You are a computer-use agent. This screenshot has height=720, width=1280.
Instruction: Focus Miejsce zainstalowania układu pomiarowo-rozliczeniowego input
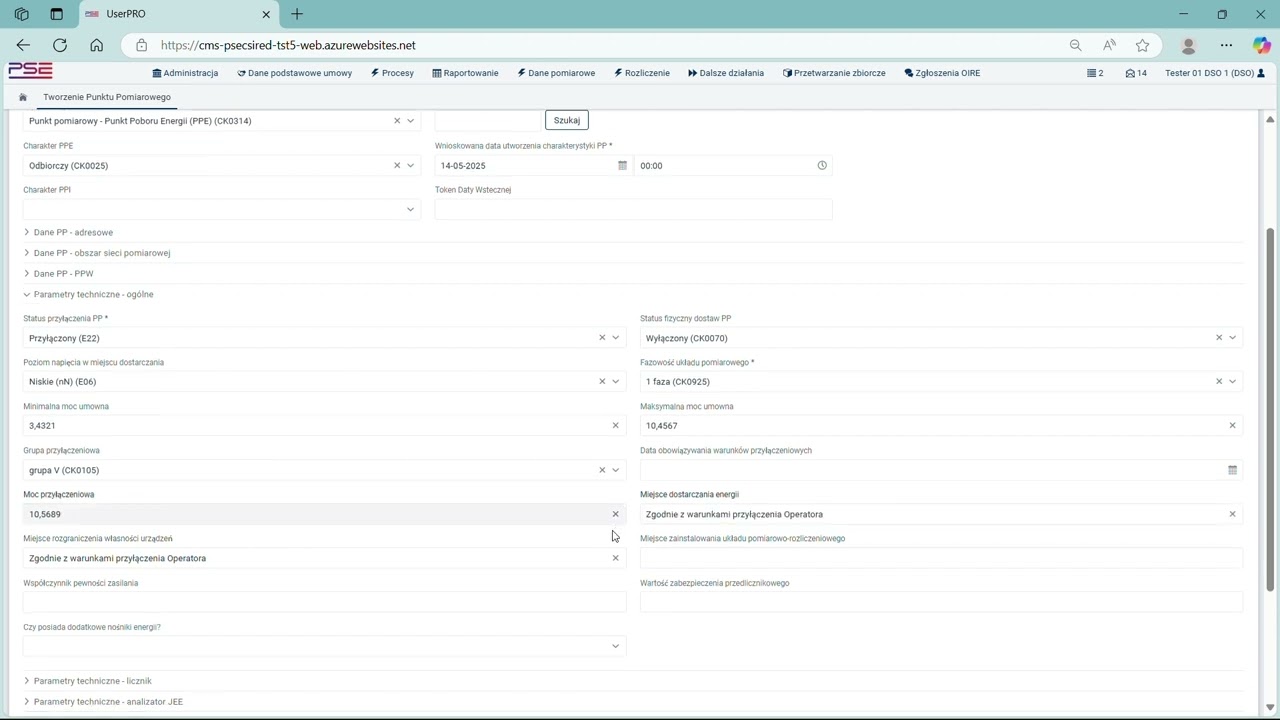[x=941, y=558]
